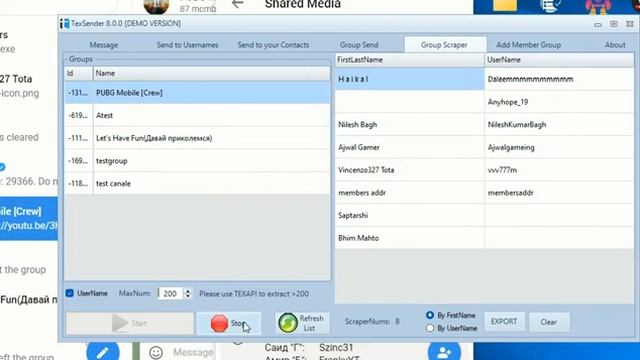The image size is (640, 360).
Task: Open the Message tab
Action: 104,45
